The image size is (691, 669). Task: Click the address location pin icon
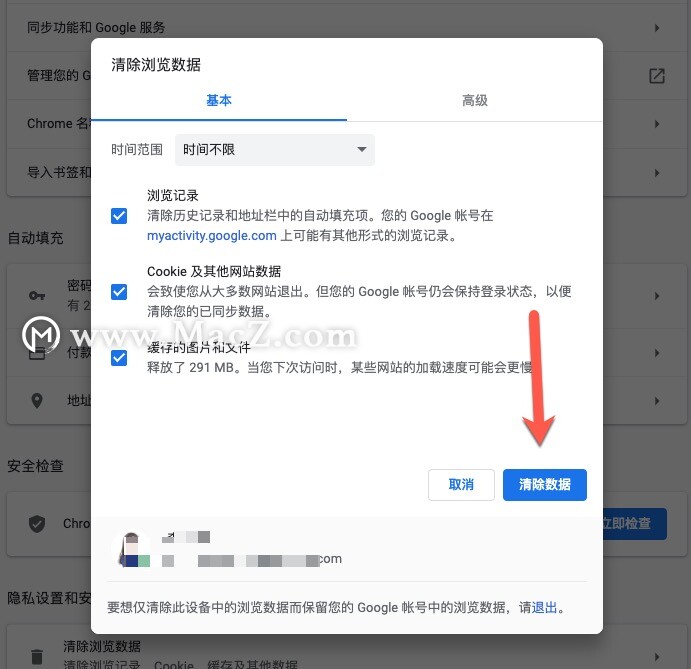click(x=37, y=401)
